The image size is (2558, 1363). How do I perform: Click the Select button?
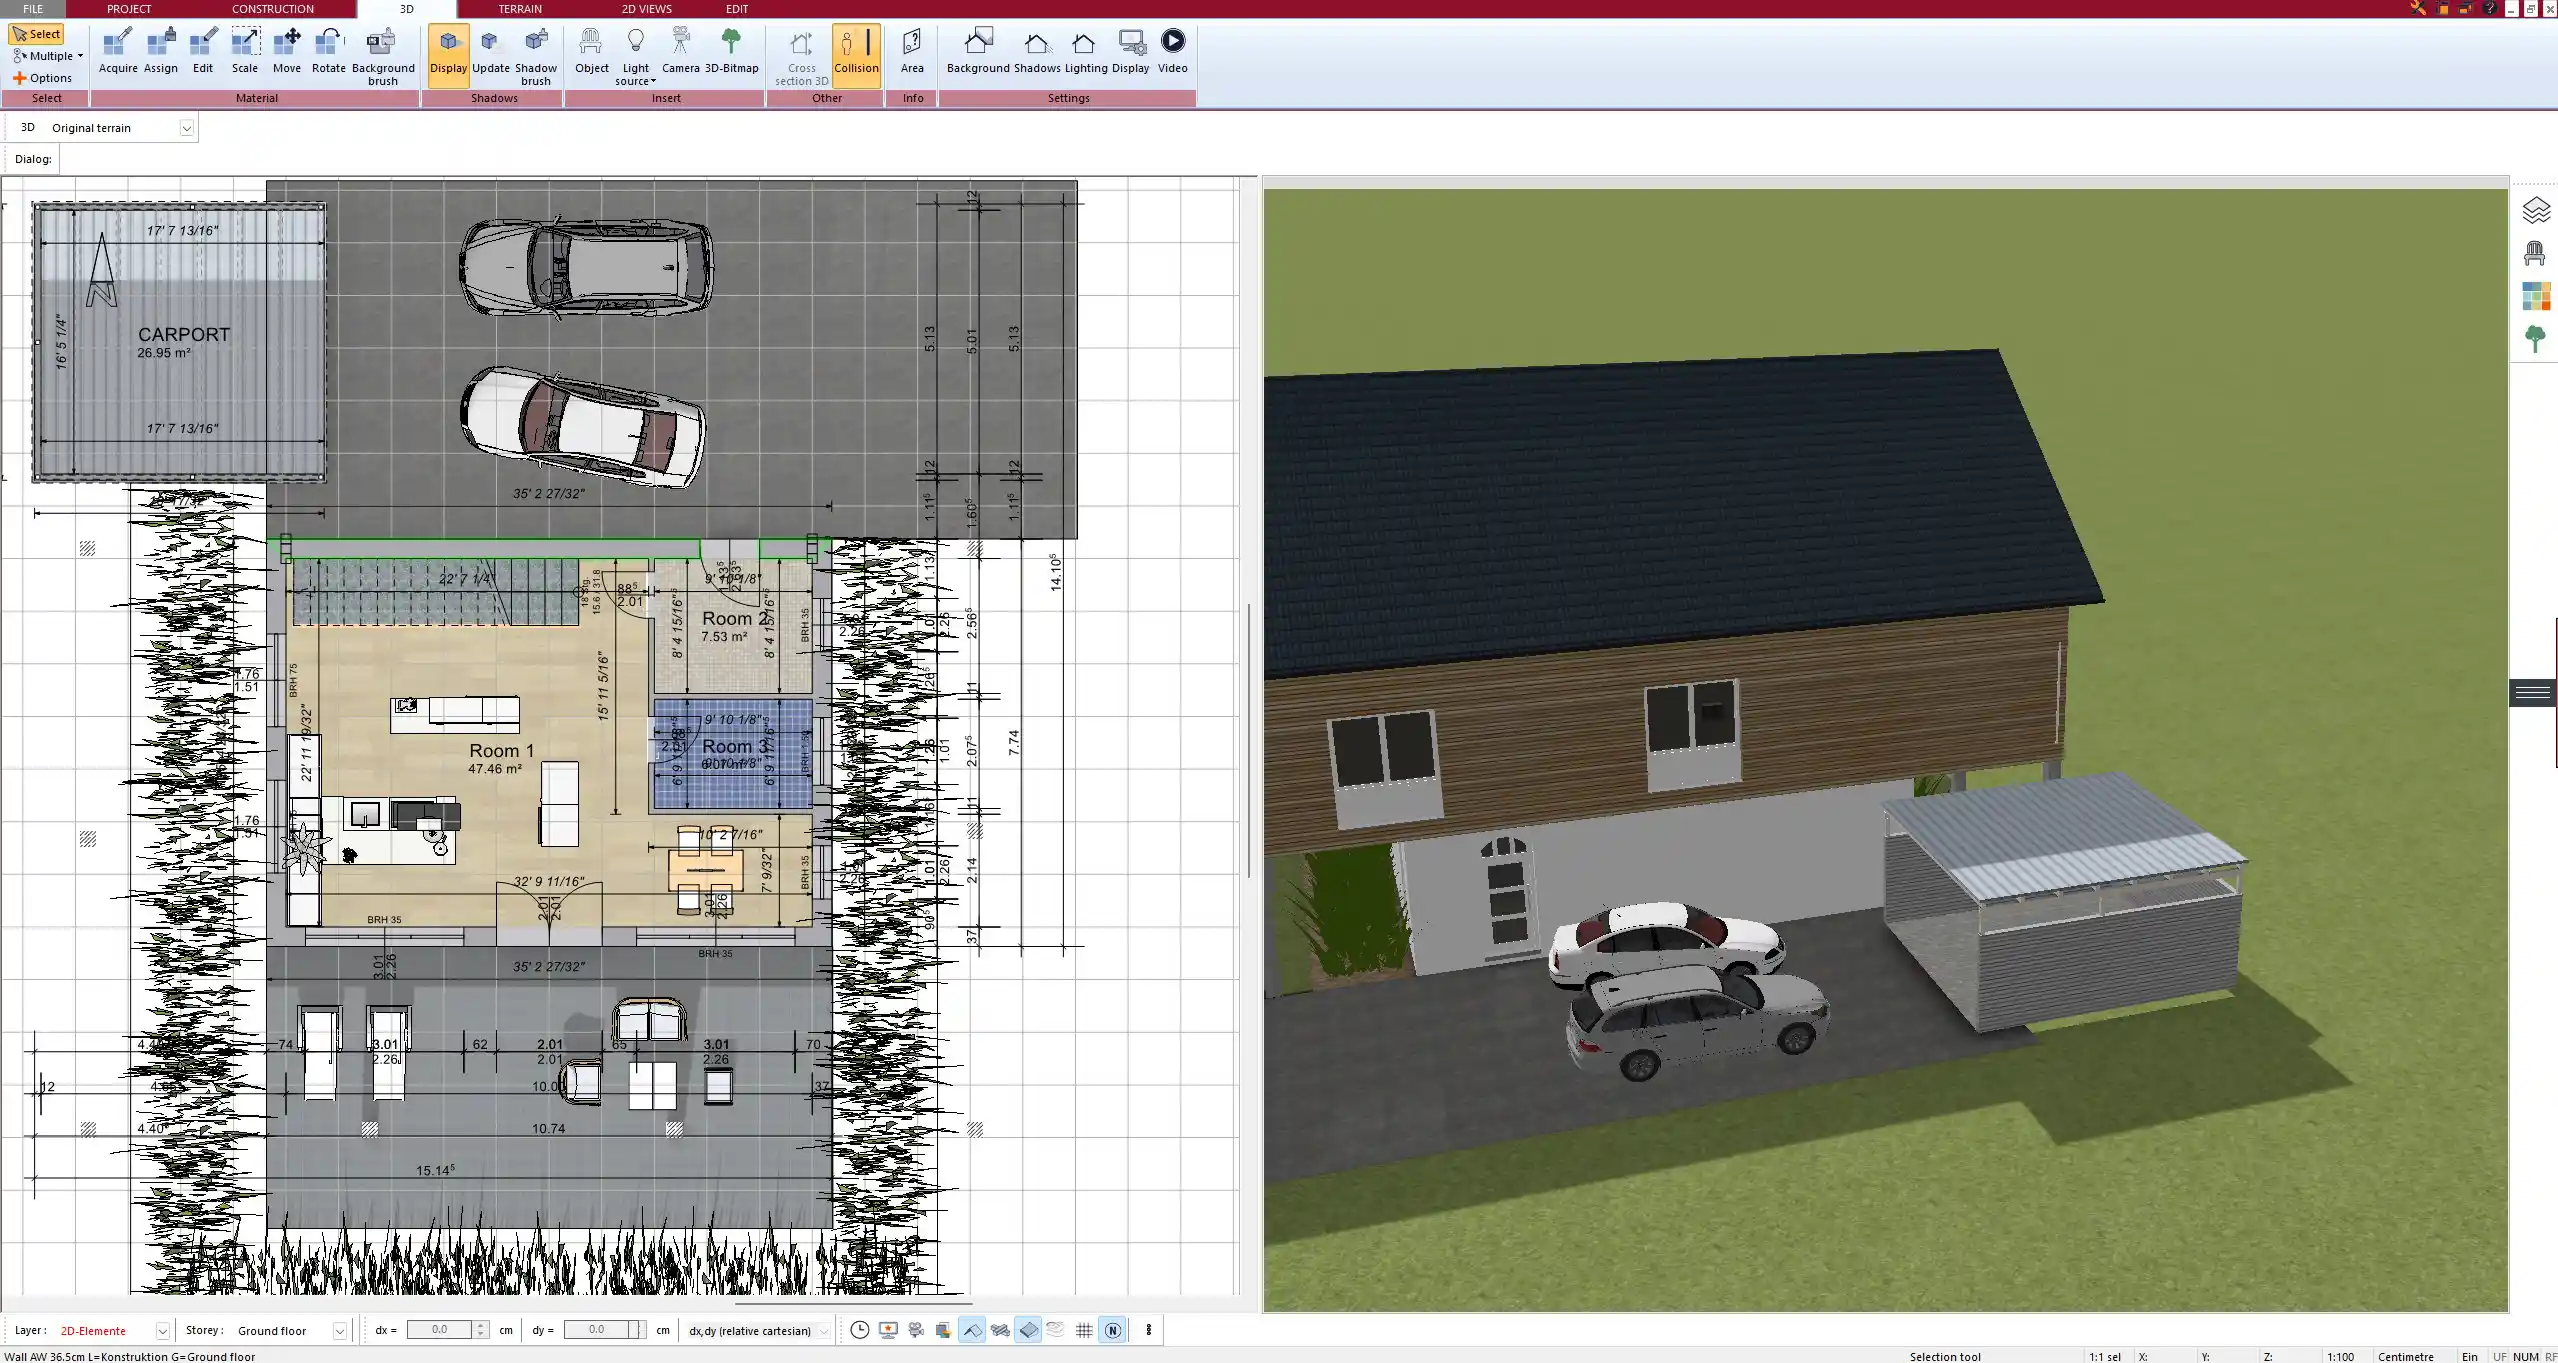[37, 33]
